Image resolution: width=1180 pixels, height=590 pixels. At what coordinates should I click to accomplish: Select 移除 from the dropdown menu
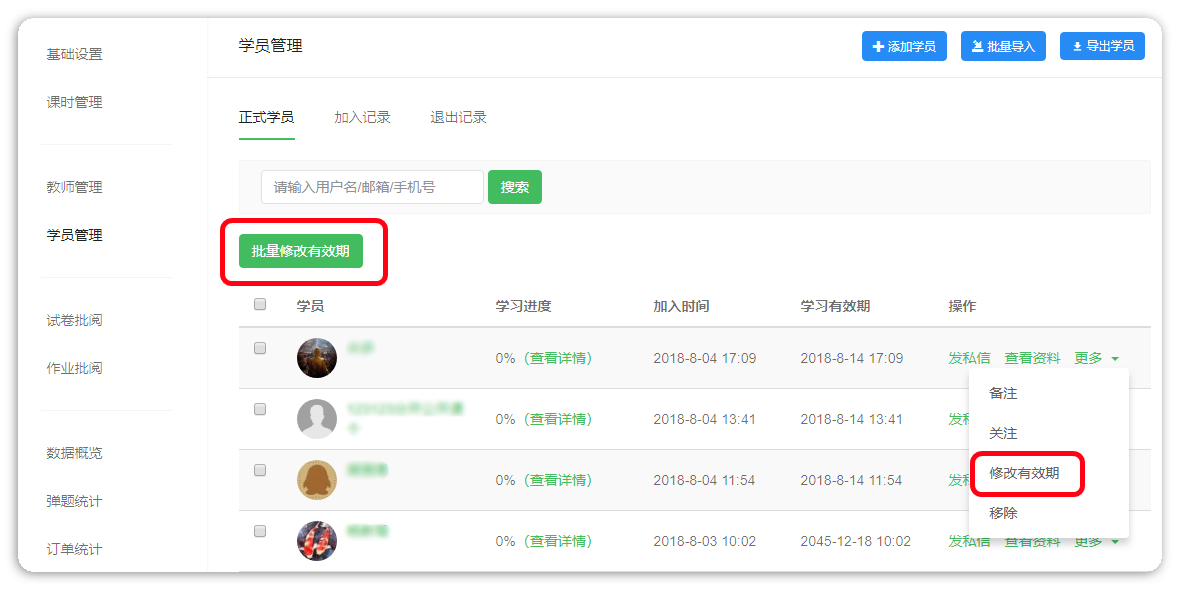click(x=1003, y=513)
